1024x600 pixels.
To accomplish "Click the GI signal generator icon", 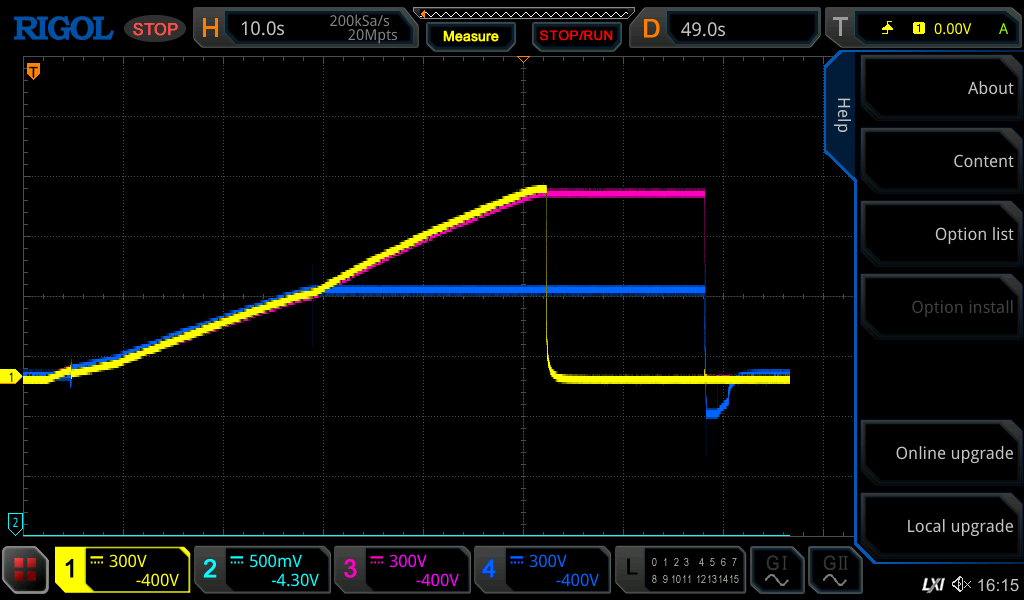I will (x=776, y=570).
